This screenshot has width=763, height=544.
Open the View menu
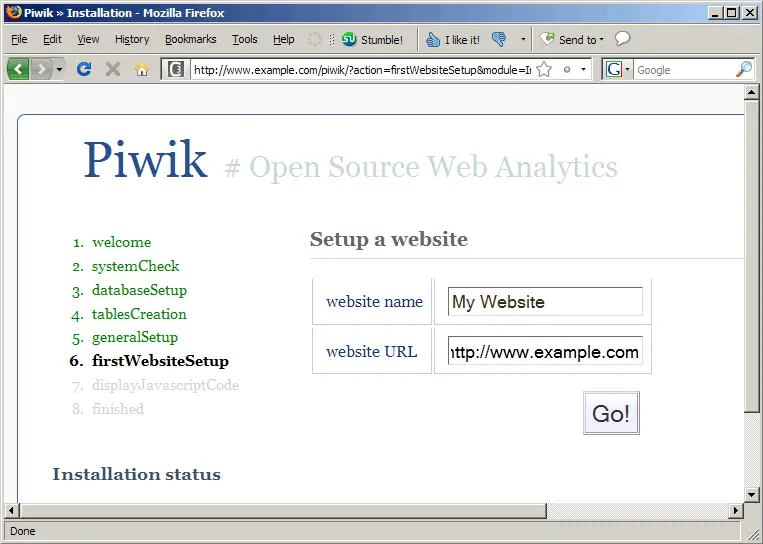(x=88, y=39)
